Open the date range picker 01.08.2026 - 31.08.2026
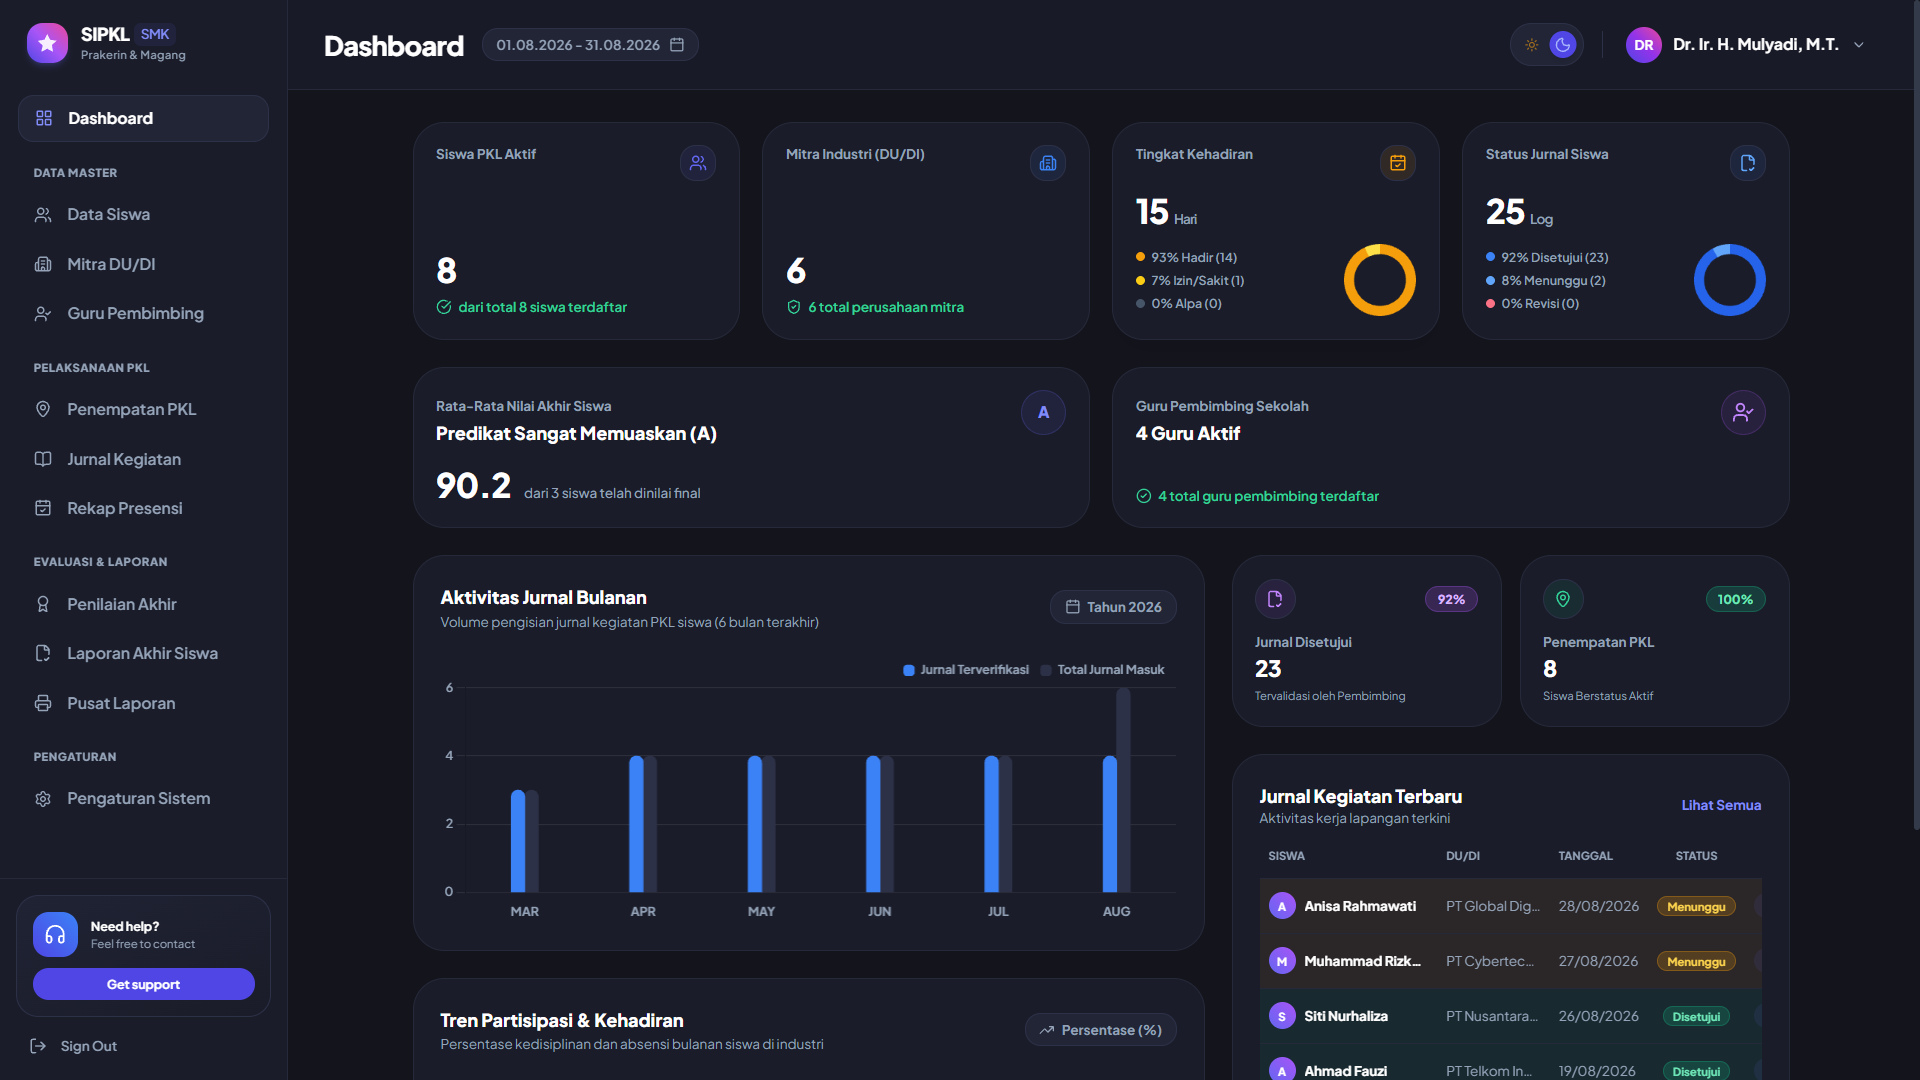 [x=590, y=45]
